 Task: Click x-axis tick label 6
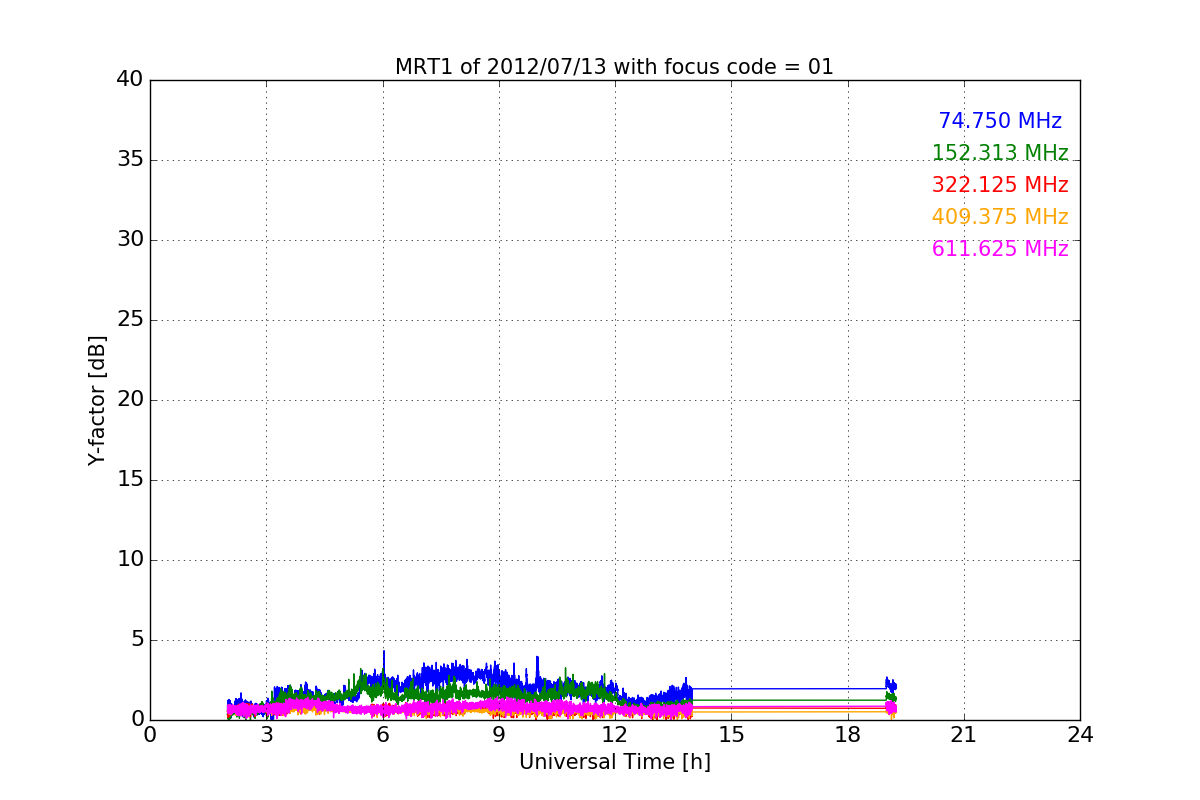382,735
